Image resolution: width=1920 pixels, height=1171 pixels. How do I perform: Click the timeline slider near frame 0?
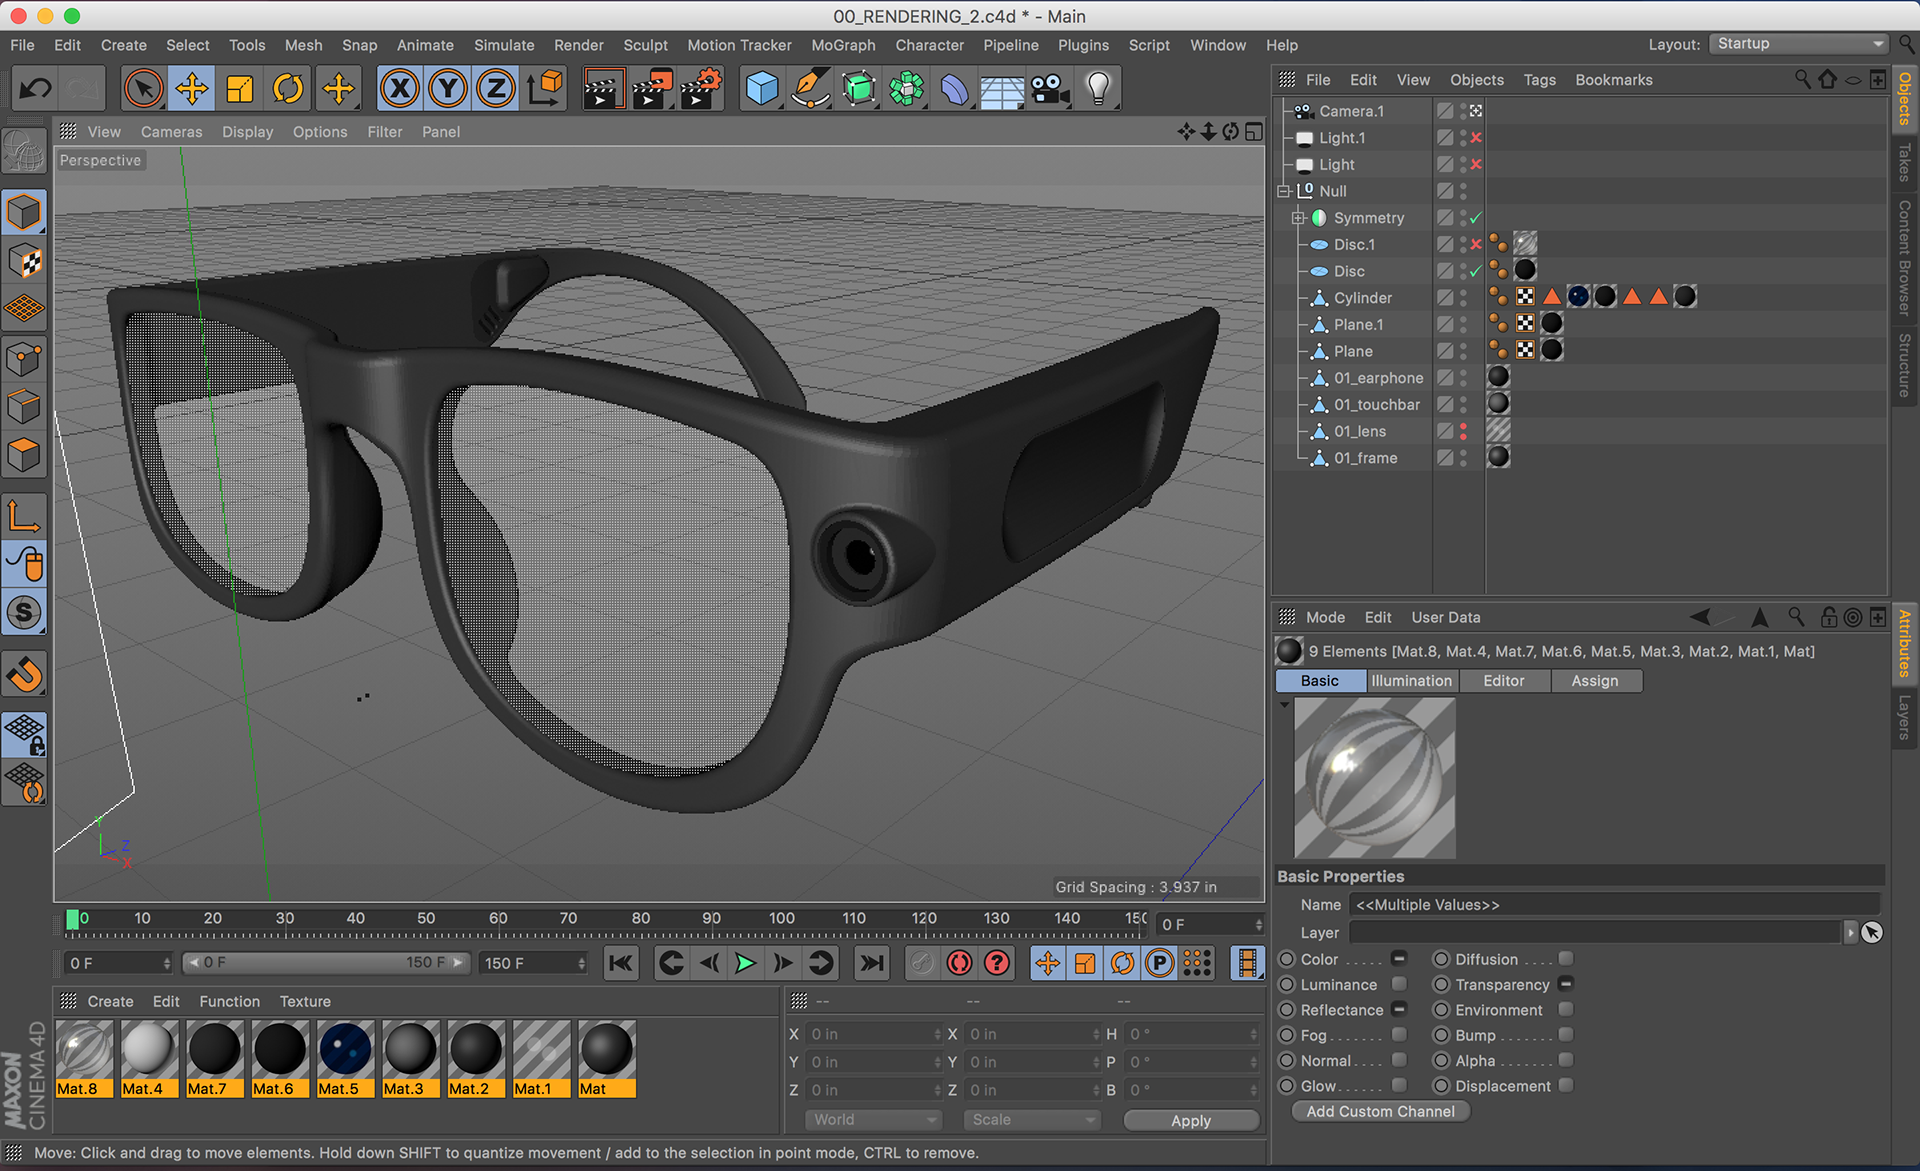click(74, 918)
